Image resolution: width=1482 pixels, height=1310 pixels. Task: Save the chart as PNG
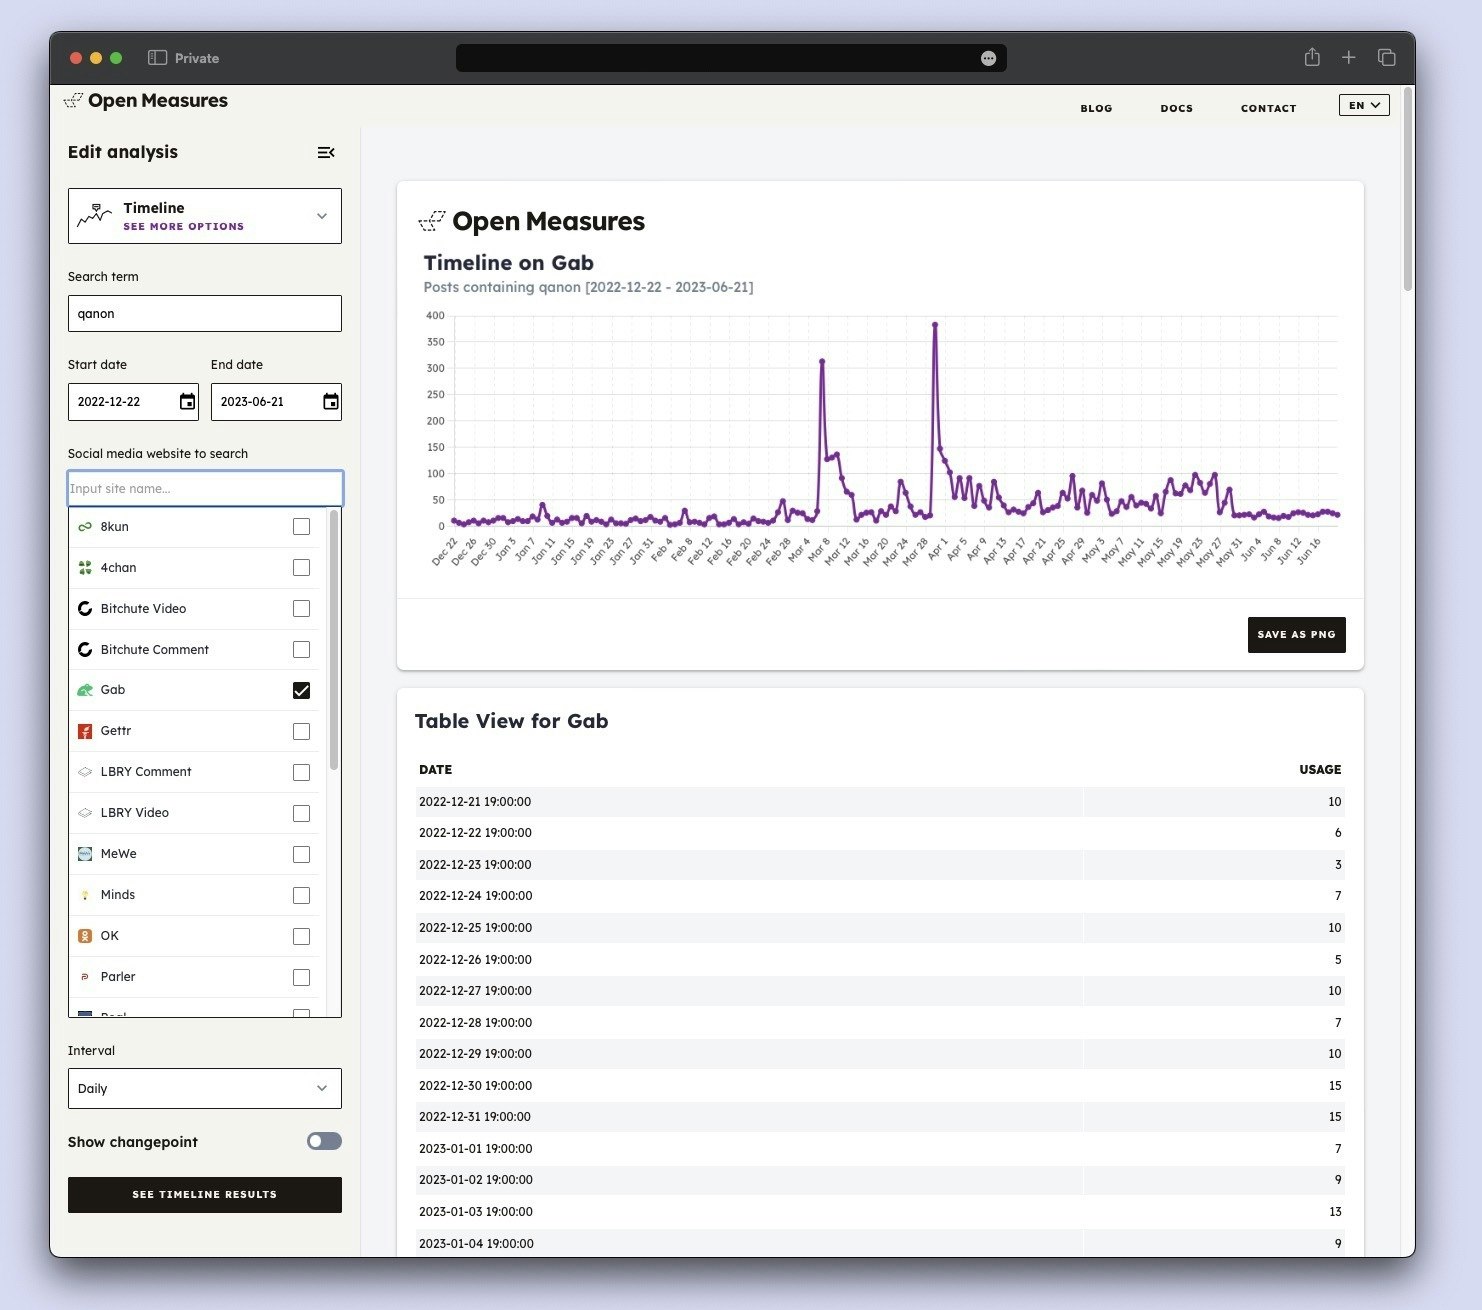[x=1296, y=635]
